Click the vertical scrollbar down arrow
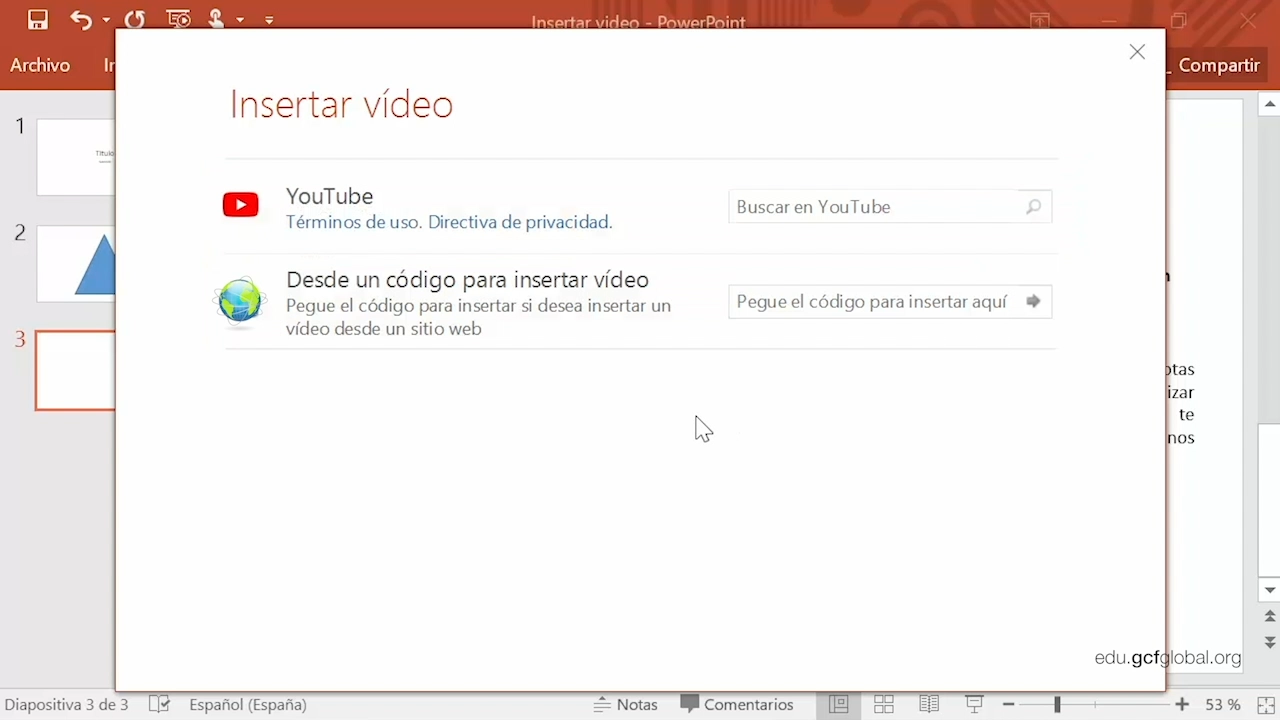The image size is (1280, 720). click(x=1270, y=590)
